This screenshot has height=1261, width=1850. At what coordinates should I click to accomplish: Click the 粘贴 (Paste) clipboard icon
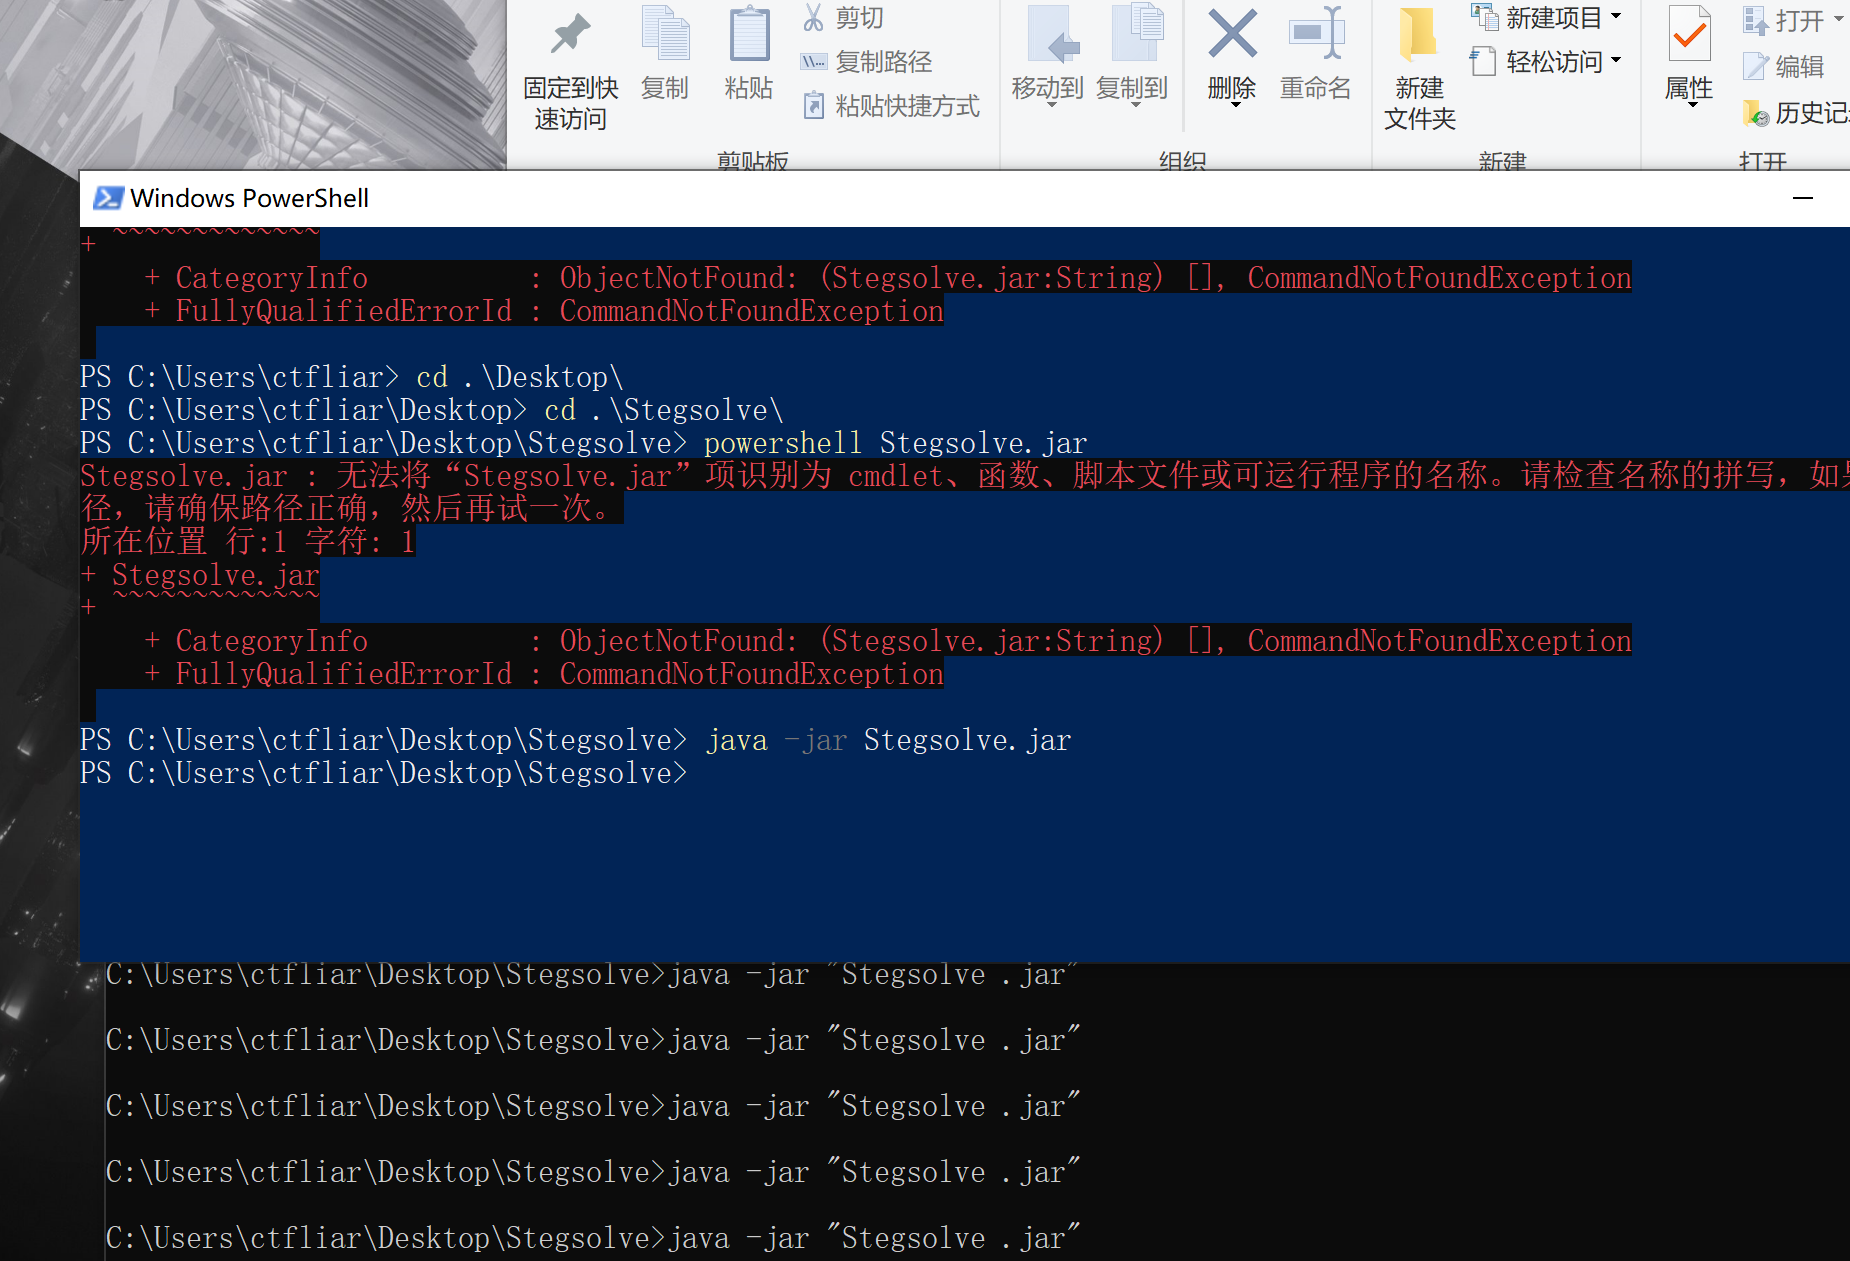click(749, 35)
